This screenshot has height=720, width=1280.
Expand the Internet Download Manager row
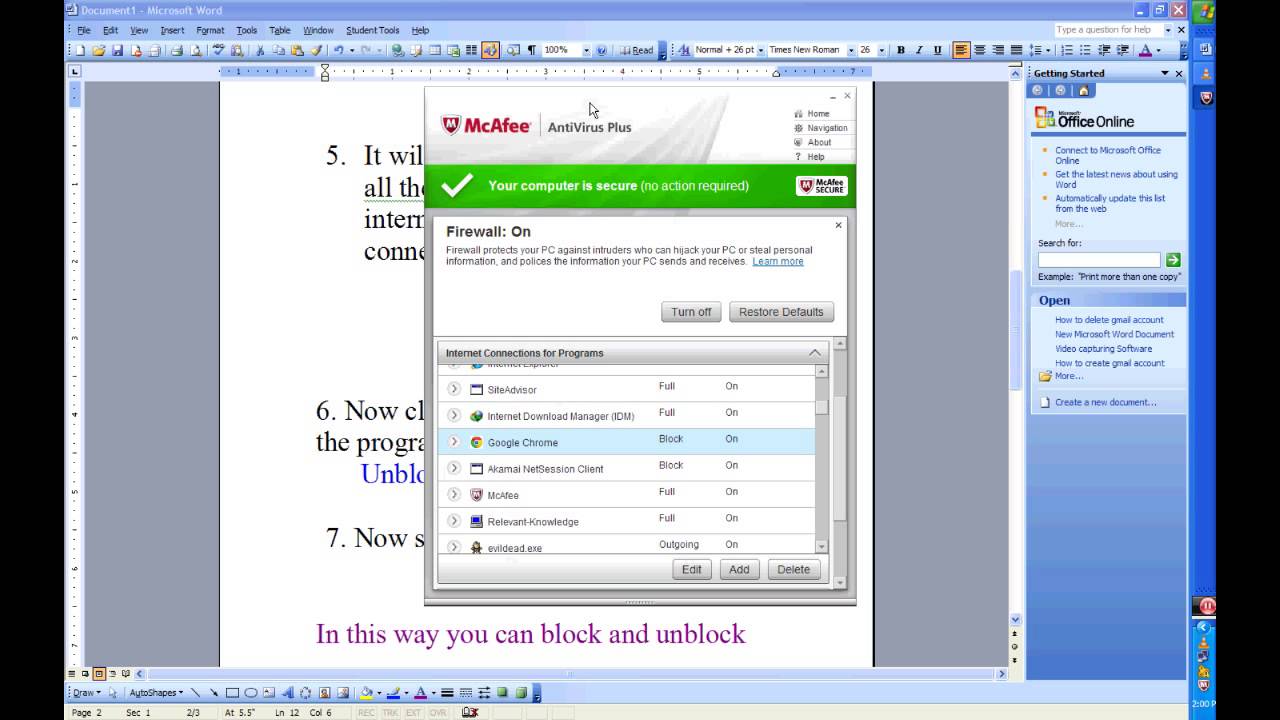click(x=454, y=415)
